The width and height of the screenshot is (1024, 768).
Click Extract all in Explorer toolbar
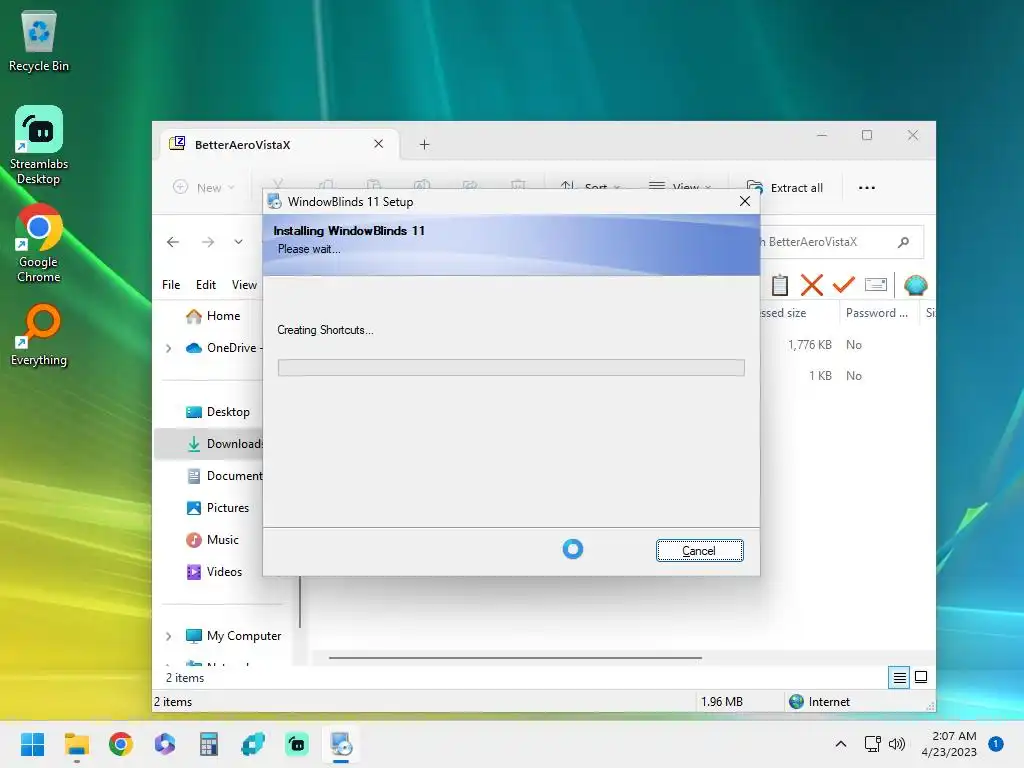tap(785, 187)
